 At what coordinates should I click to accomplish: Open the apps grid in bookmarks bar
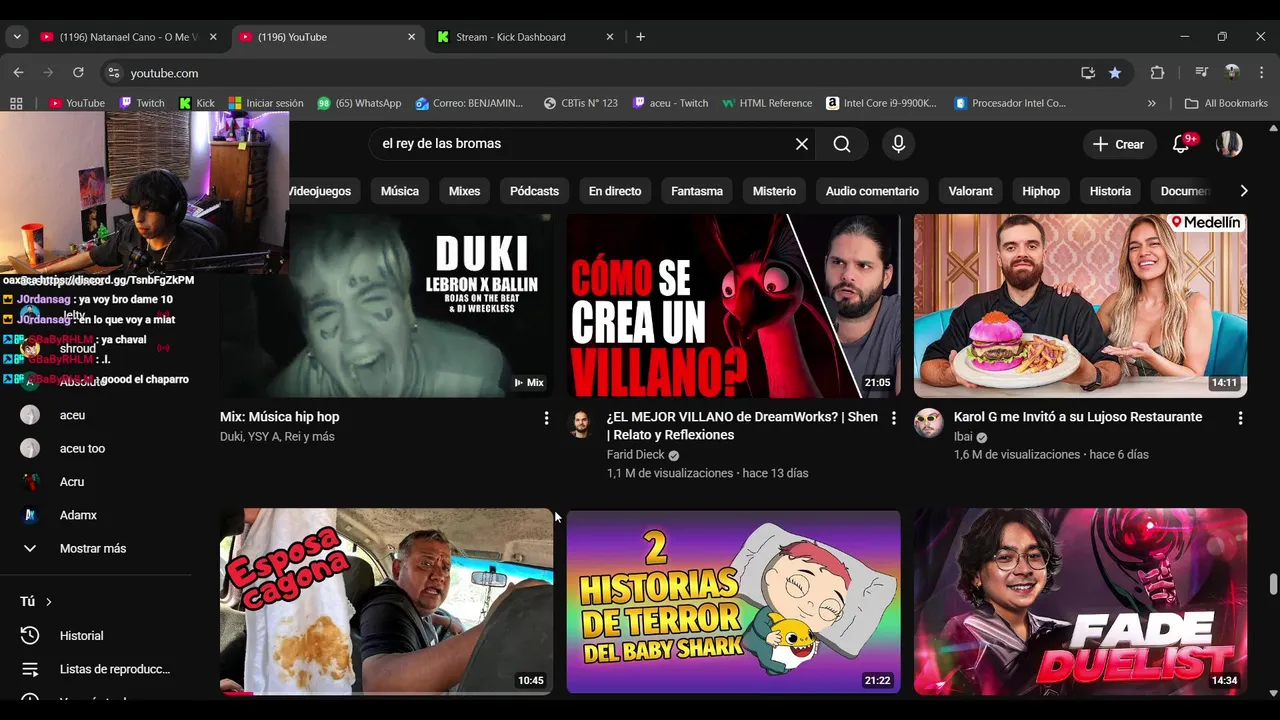tap(16, 103)
